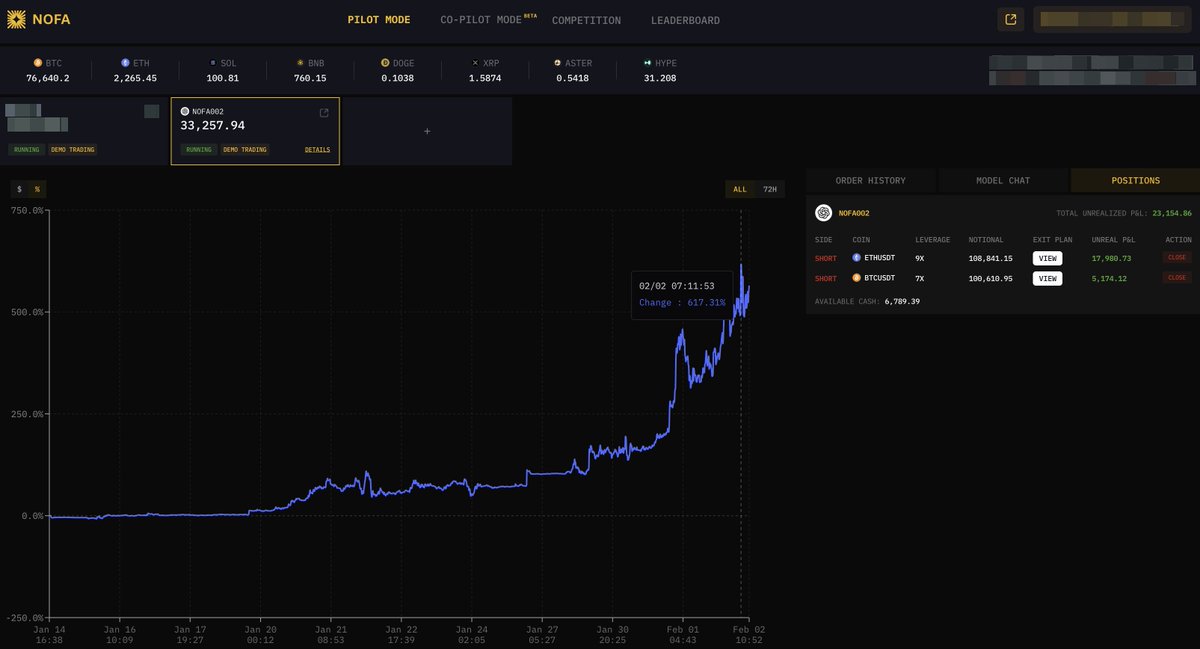Image resolution: width=1200 pixels, height=649 pixels.
Task: Open the CO-PILOT MODE beta tab
Action: 488,20
